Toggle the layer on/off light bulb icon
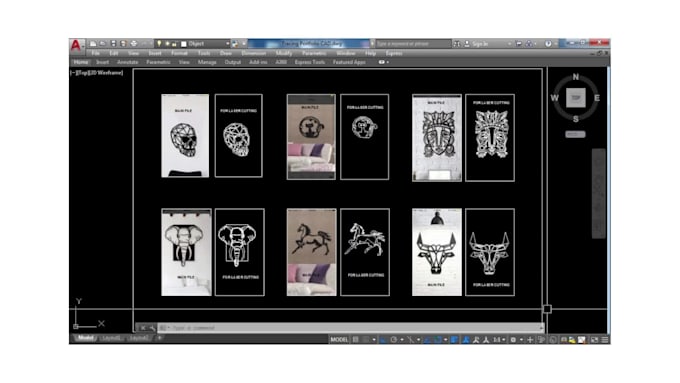The width and height of the screenshot is (680, 383). (x=159, y=44)
